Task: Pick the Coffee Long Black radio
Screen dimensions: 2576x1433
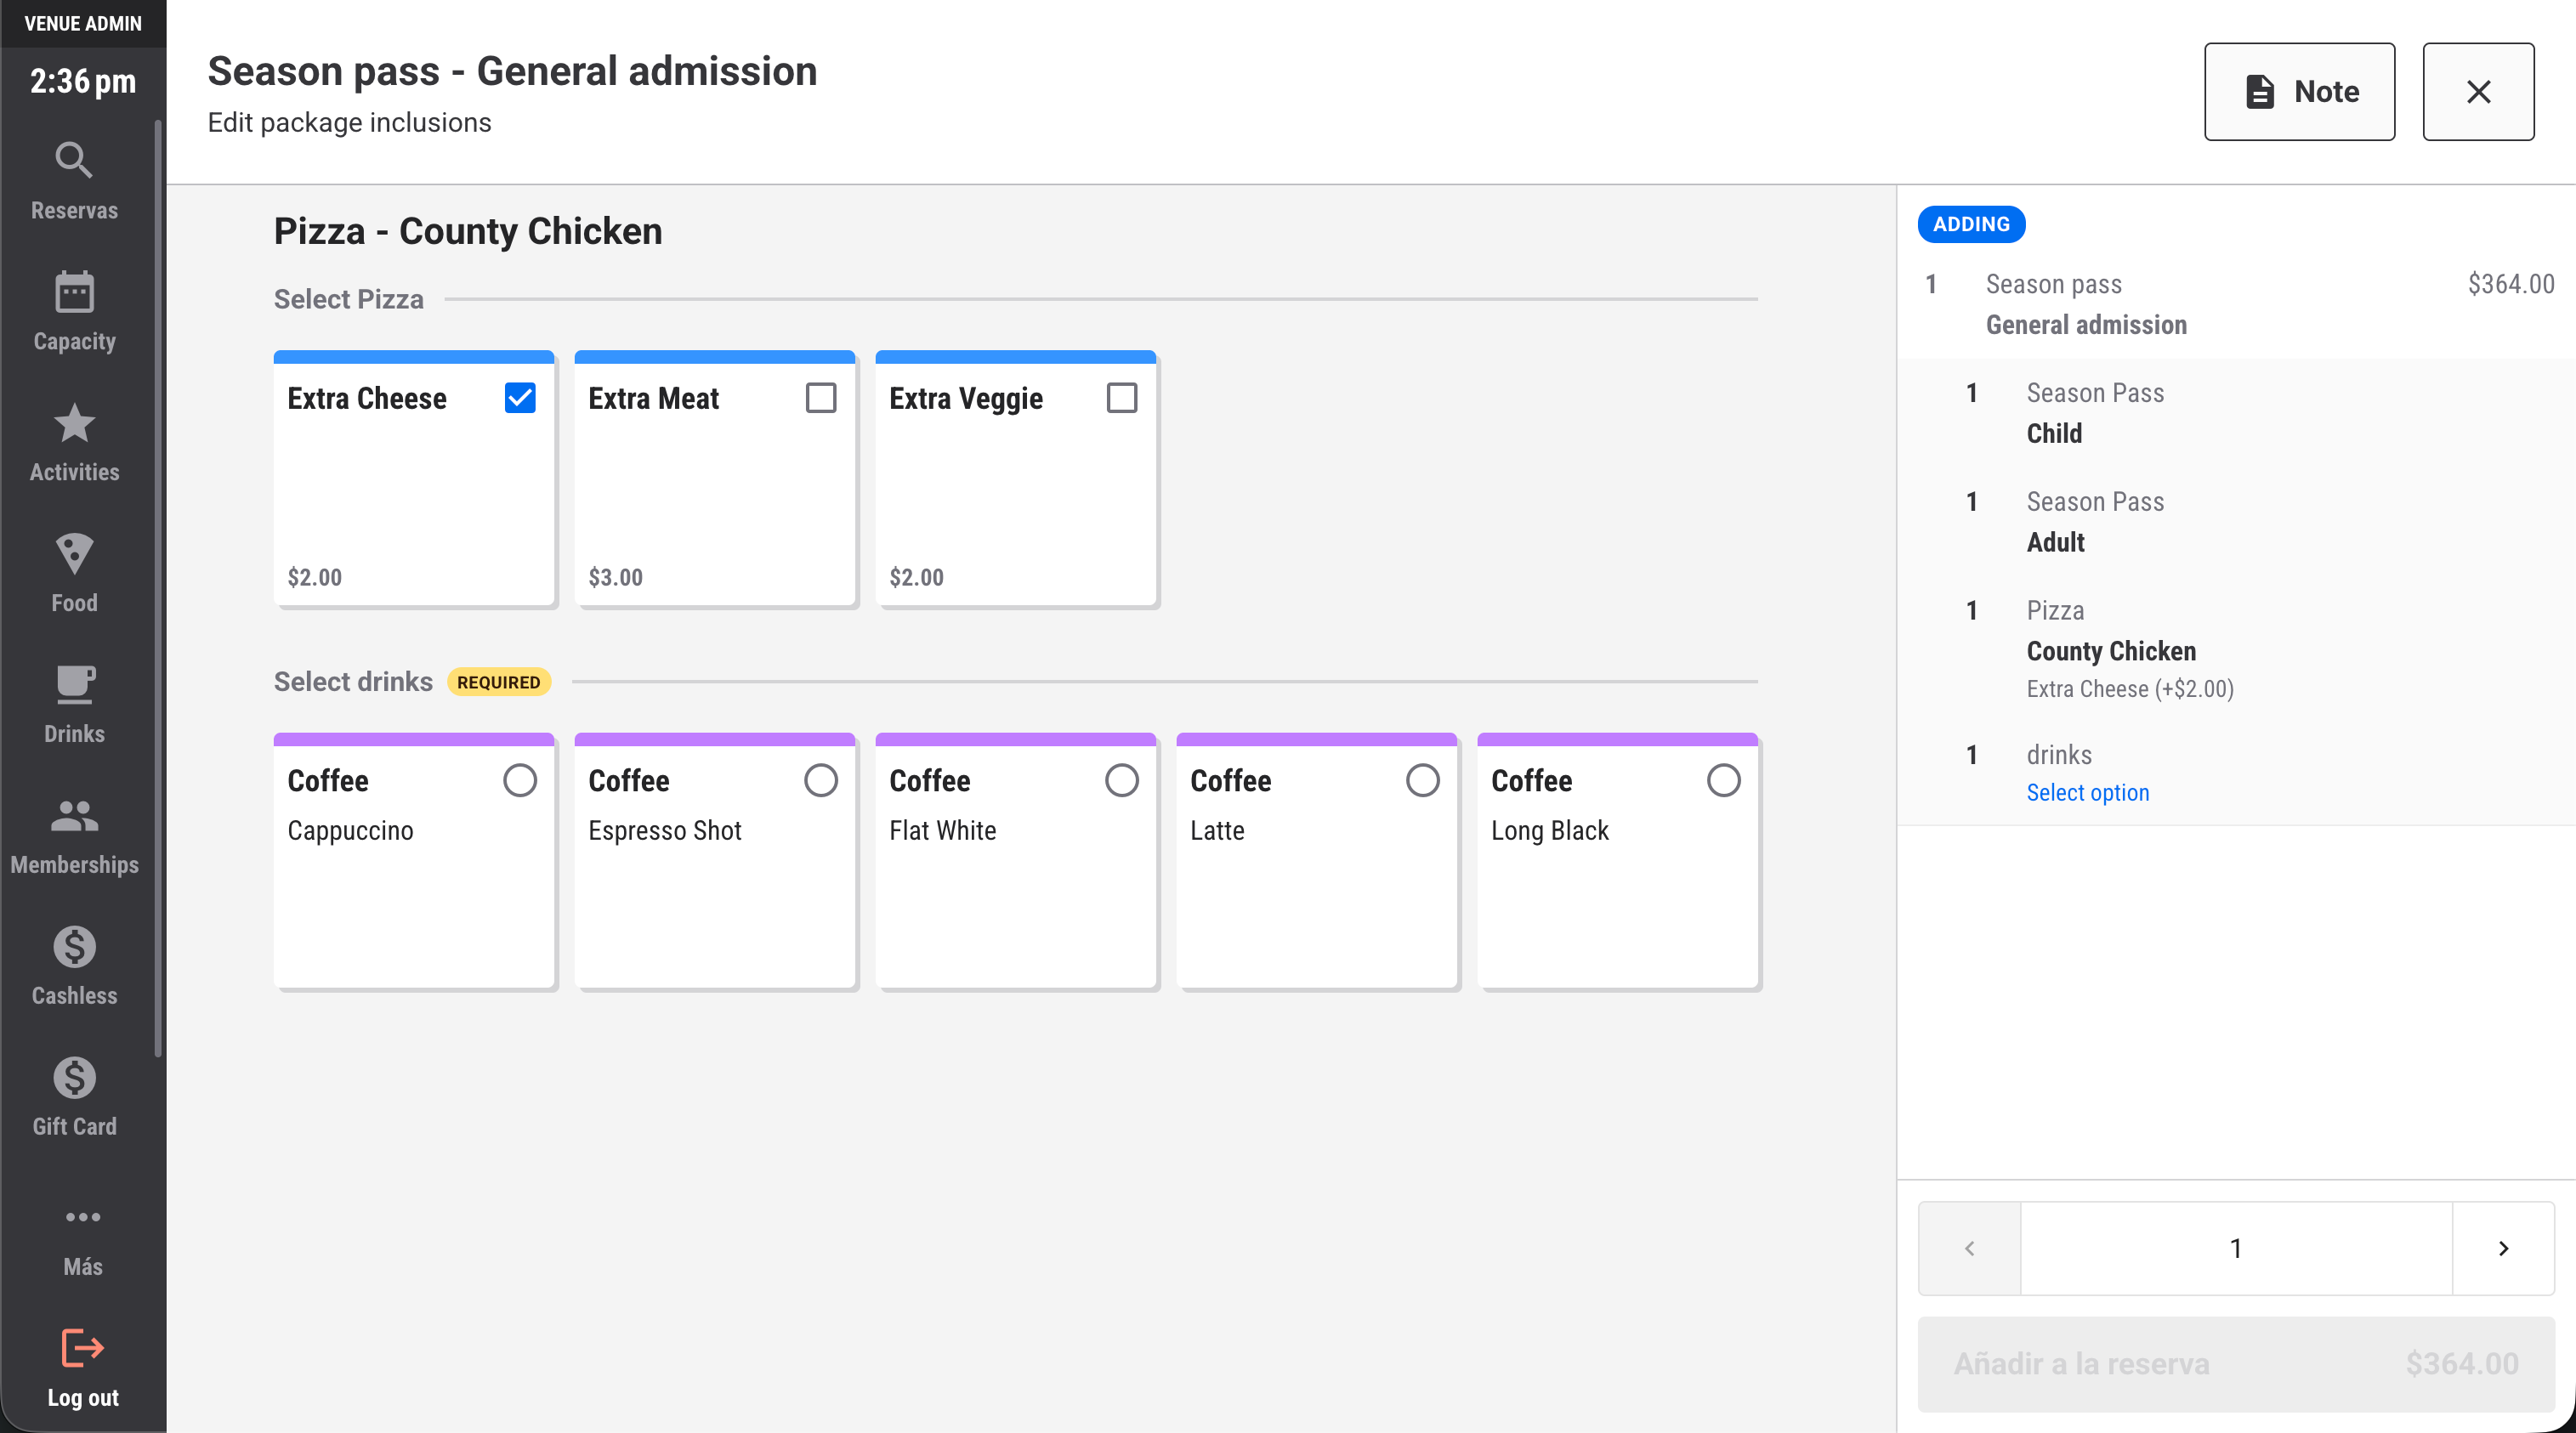Action: tap(1723, 780)
